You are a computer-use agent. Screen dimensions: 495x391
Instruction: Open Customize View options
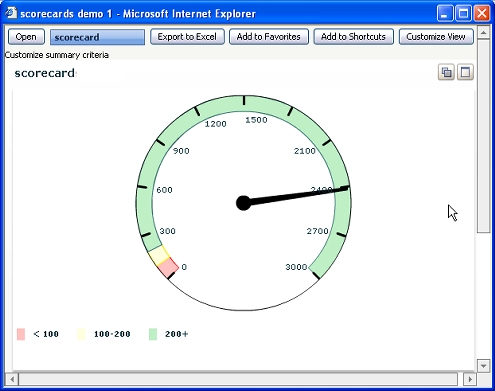(436, 37)
